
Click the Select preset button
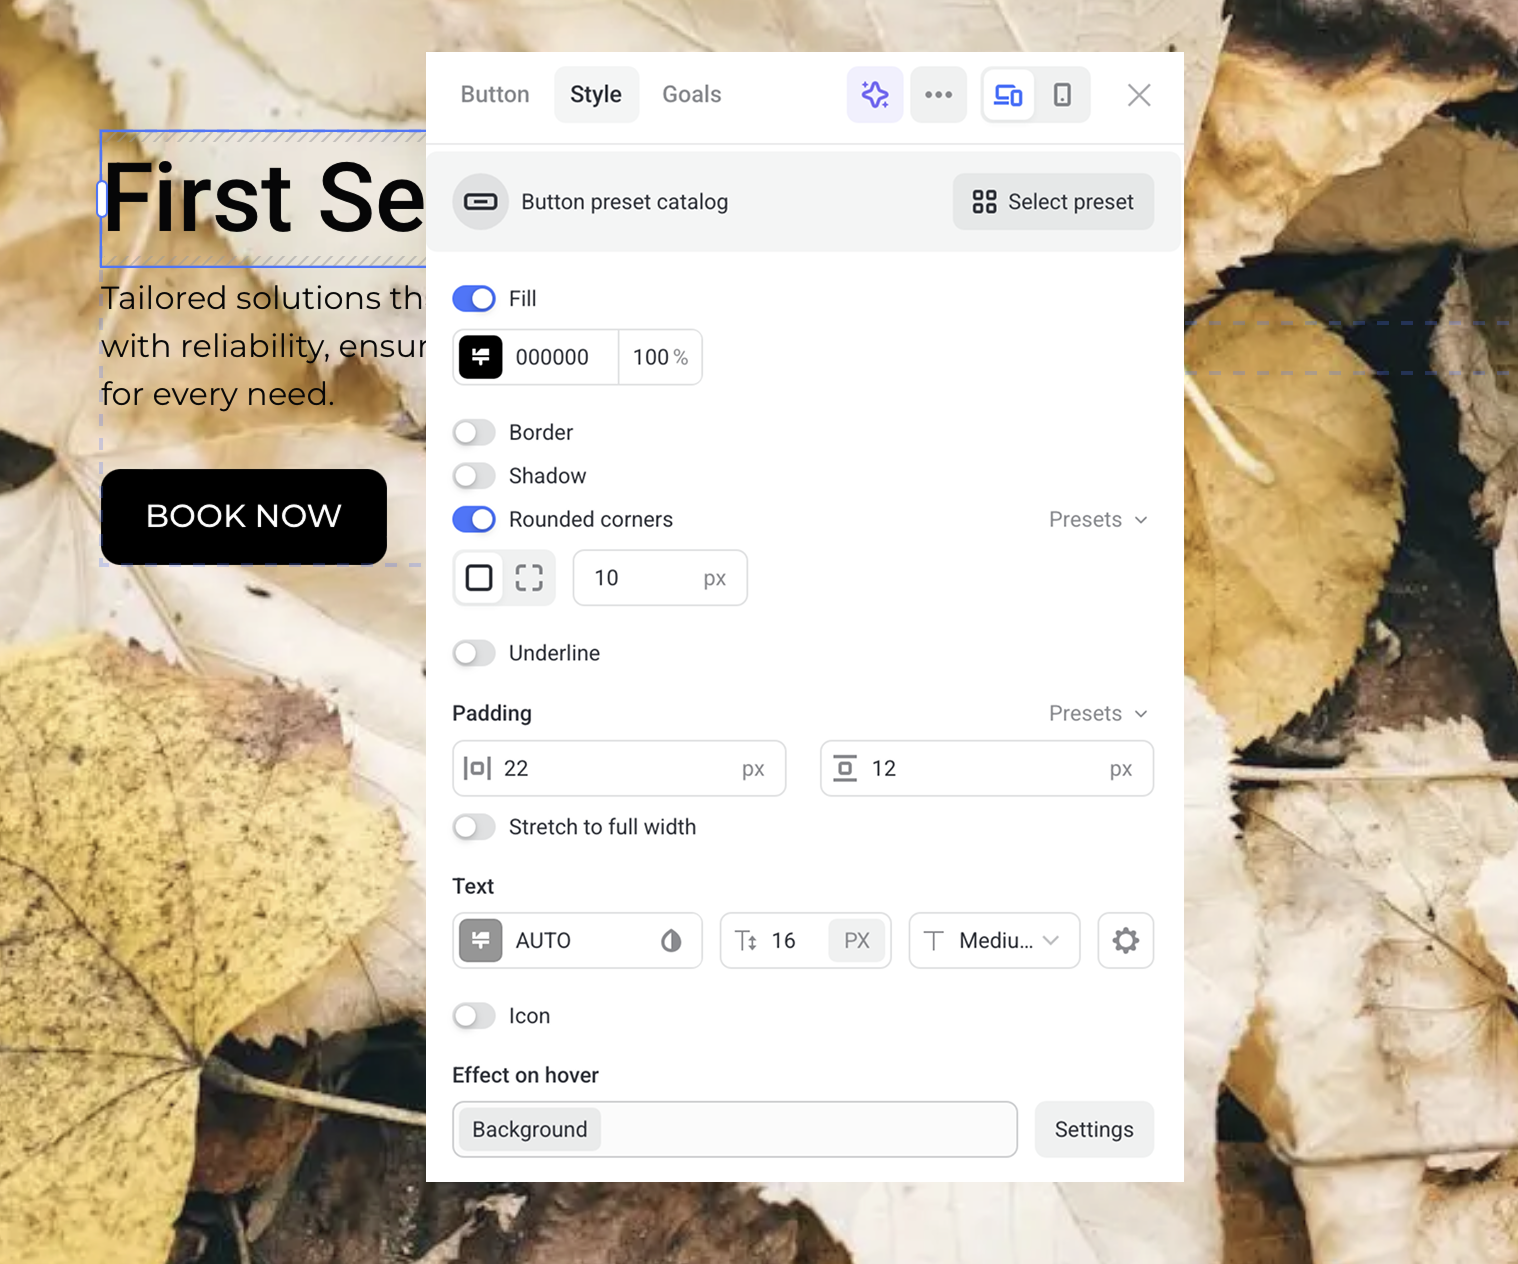coord(1053,202)
